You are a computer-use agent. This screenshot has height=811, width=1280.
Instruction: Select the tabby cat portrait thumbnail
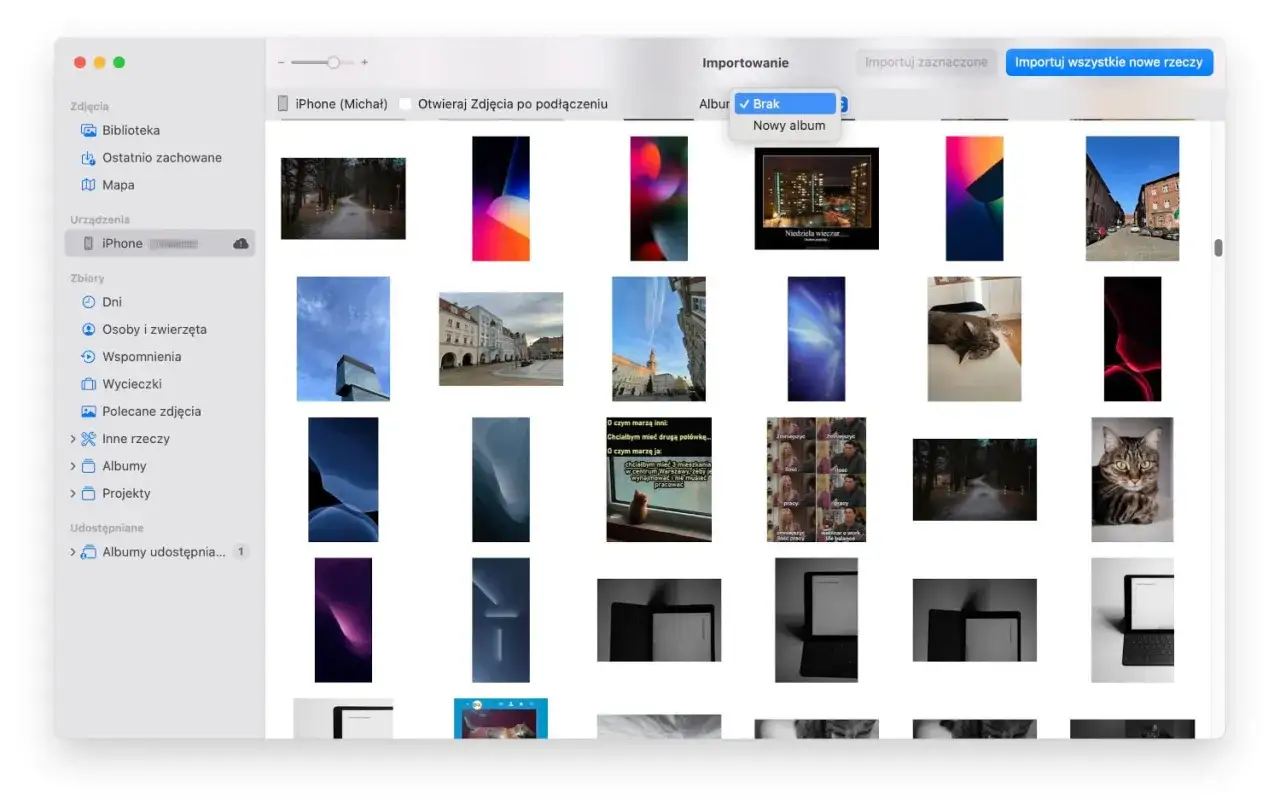click(1132, 479)
